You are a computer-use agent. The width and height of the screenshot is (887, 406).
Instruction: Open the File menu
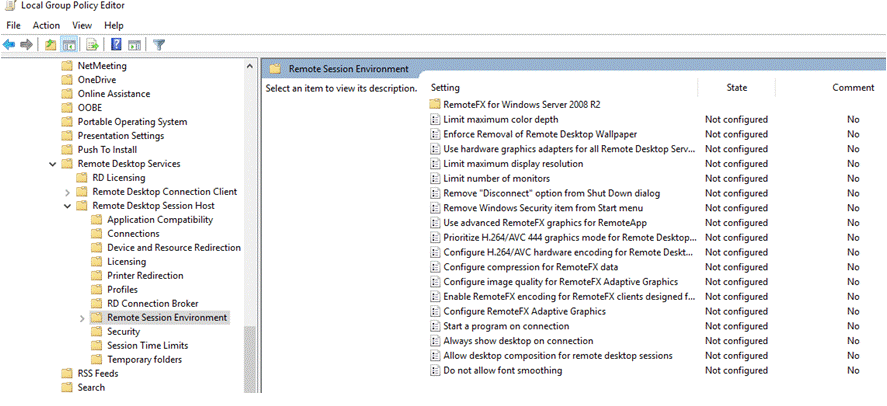point(13,25)
